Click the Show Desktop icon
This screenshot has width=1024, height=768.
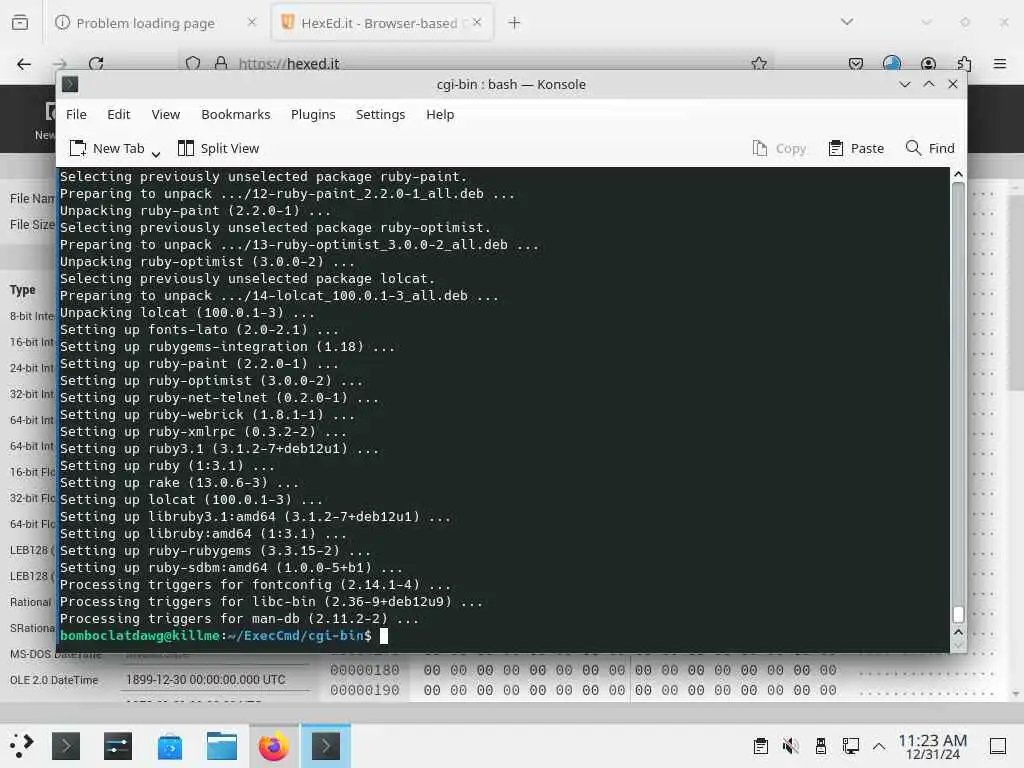tap(998, 746)
